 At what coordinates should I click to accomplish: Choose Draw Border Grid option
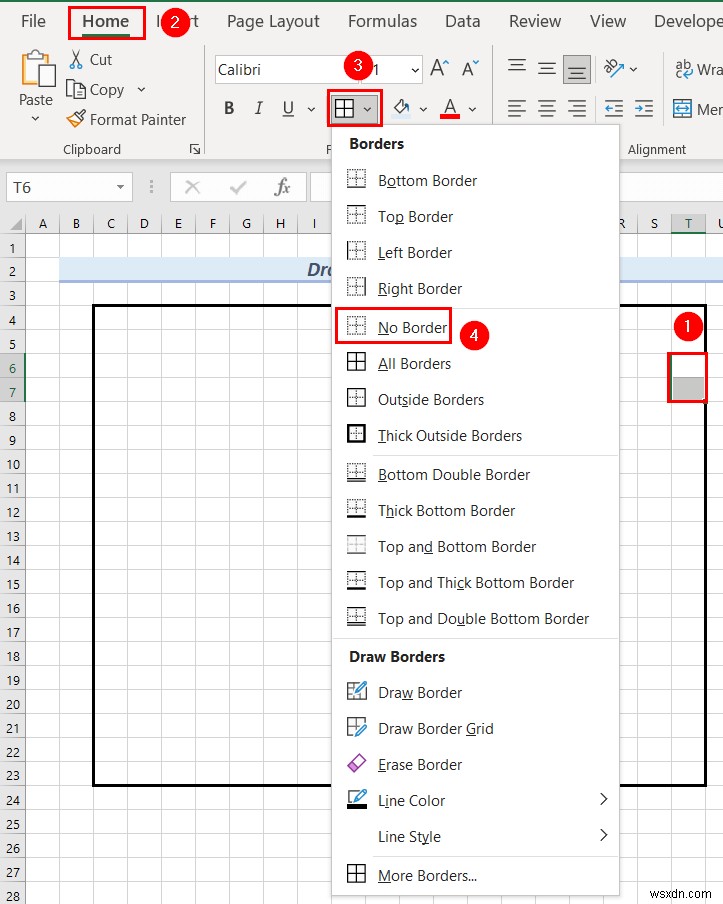coord(475,729)
